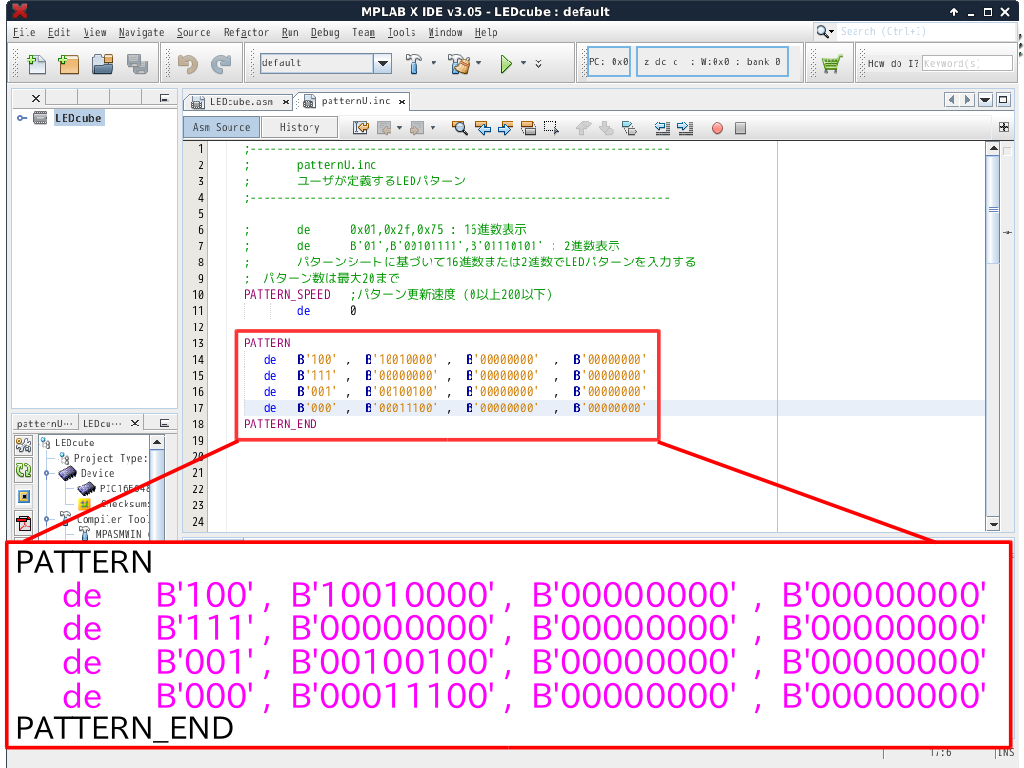Build the project with the hammer icon
Image resolution: width=1024 pixels, height=768 pixels.
[413, 63]
